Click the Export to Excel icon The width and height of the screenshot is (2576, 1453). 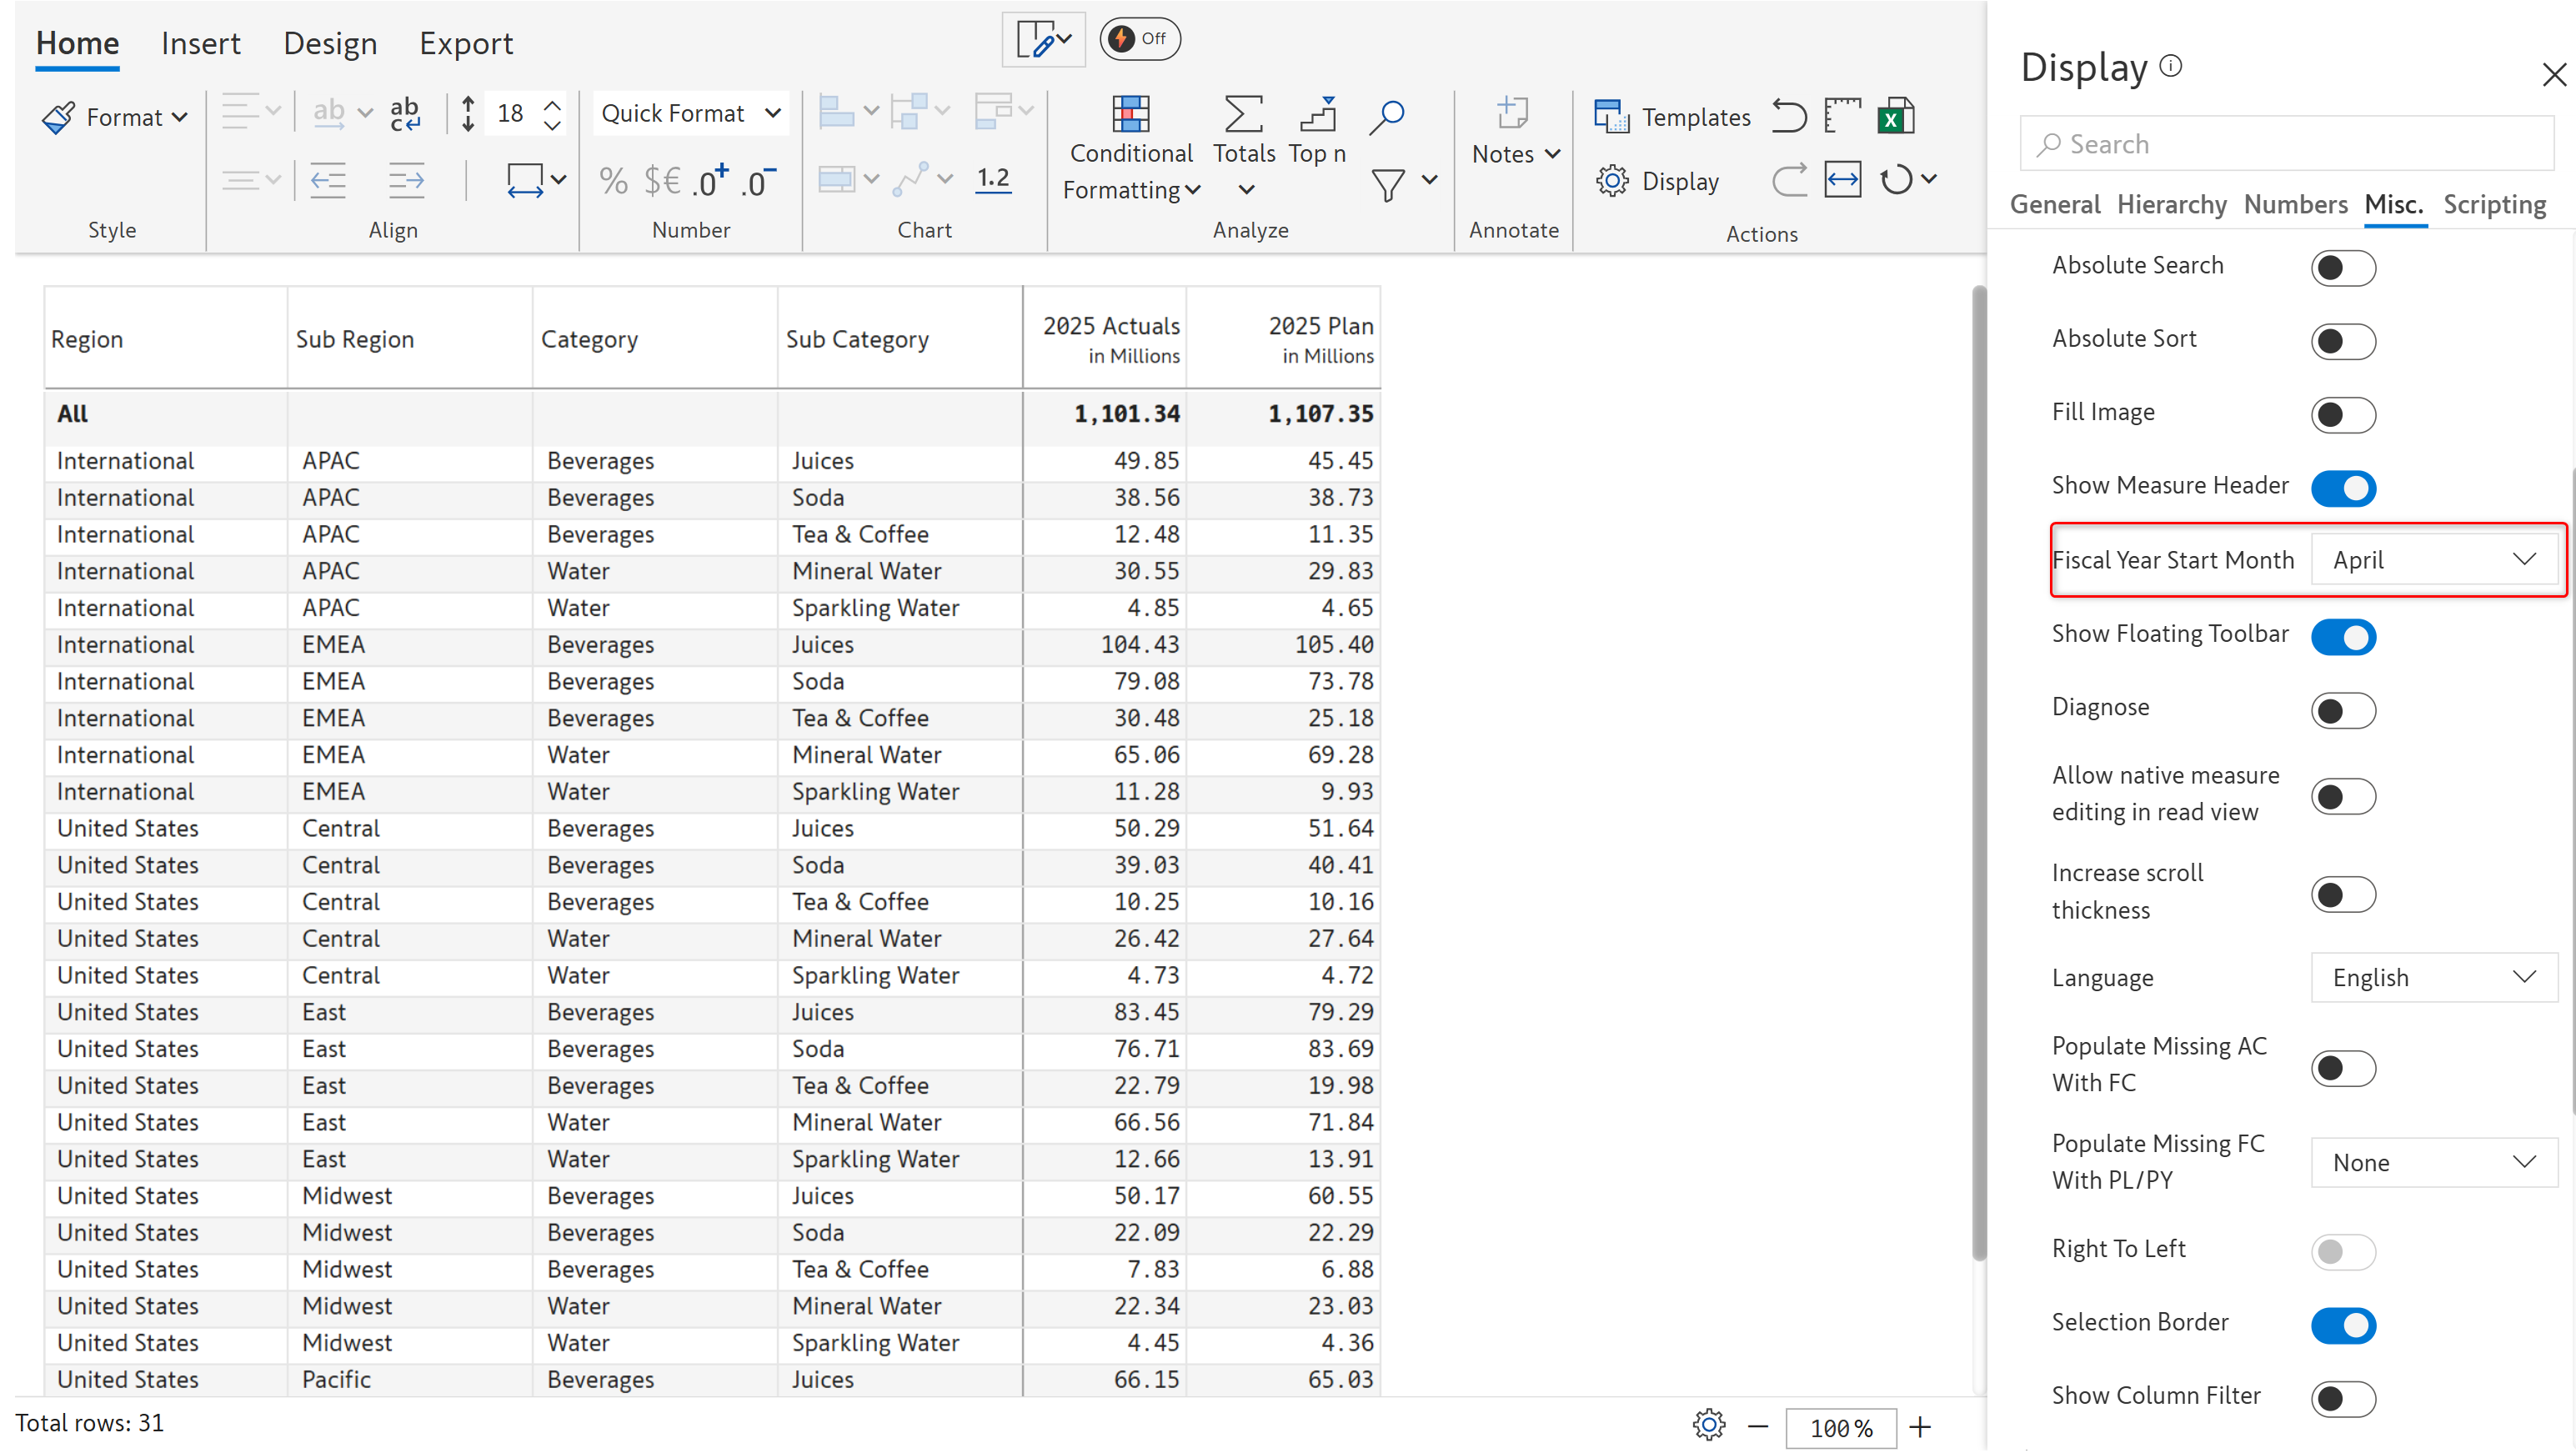coord(1895,116)
